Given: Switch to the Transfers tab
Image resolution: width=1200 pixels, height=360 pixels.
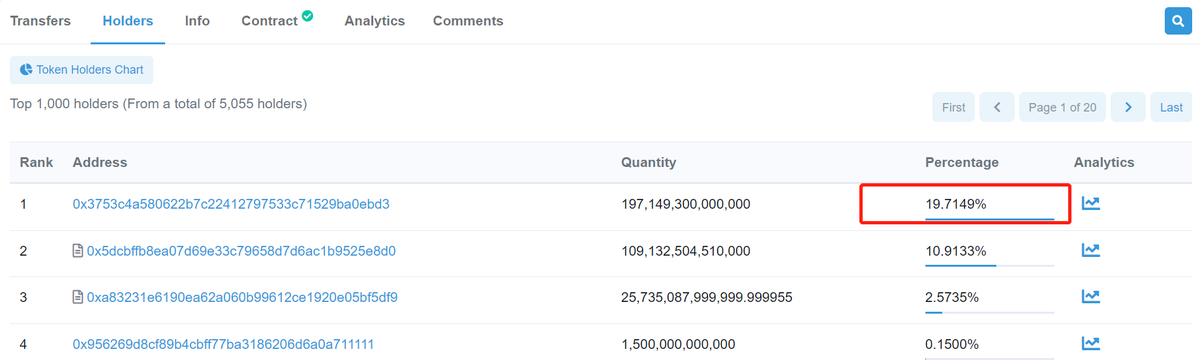Looking at the screenshot, I should [x=41, y=21].
